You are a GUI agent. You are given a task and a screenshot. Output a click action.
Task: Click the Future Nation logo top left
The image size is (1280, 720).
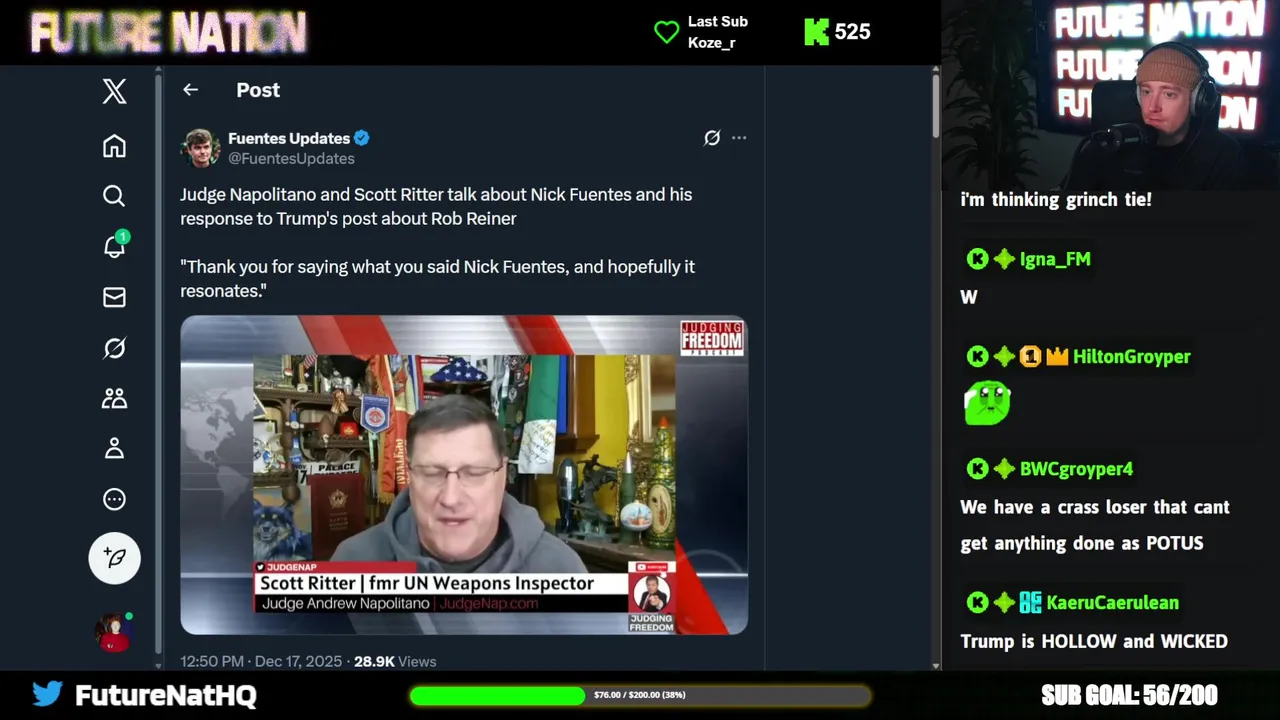(168, 32)
